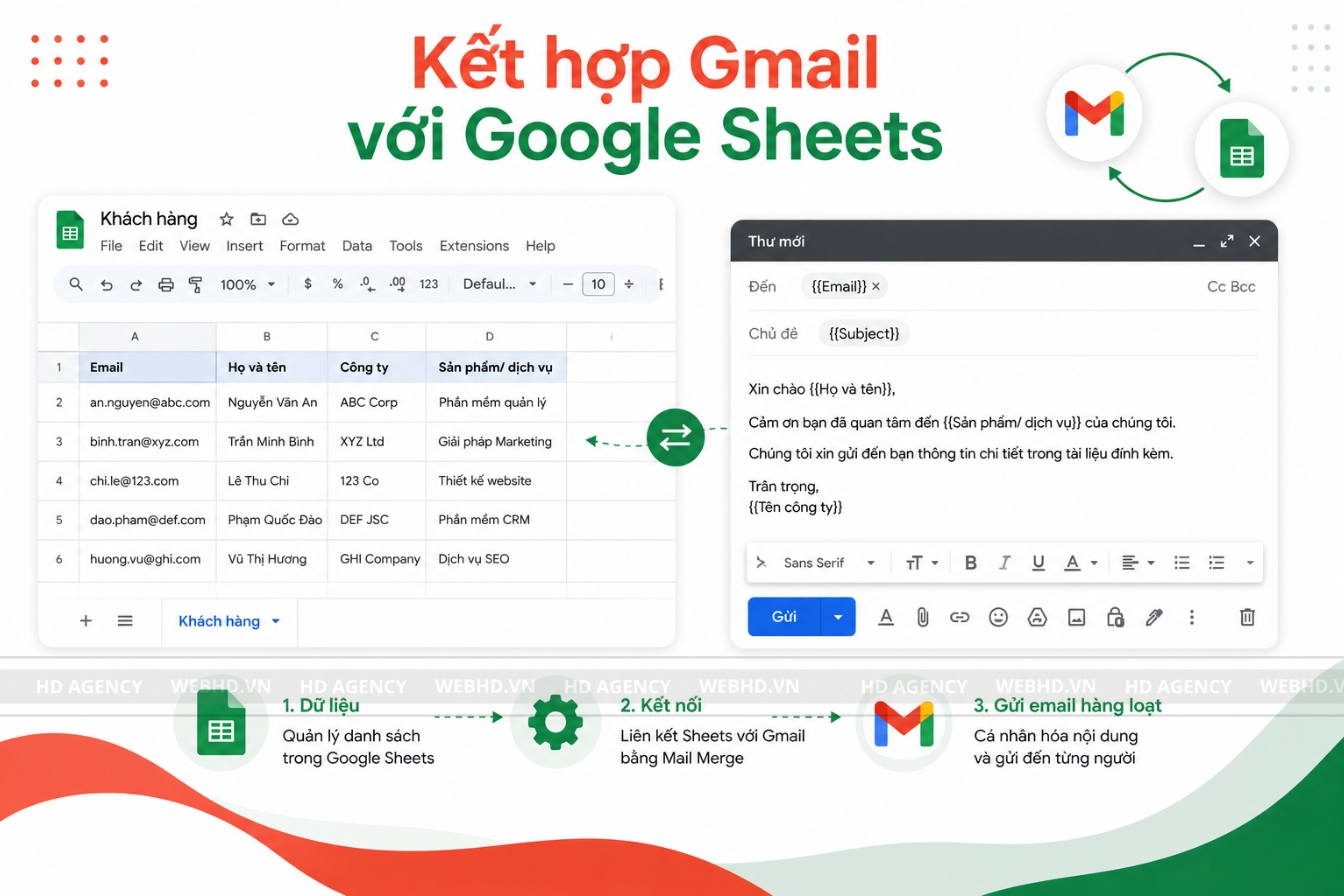Discard the draft with the trash icon
This screenshot has width=1344, height=896.
point(1247,617)
